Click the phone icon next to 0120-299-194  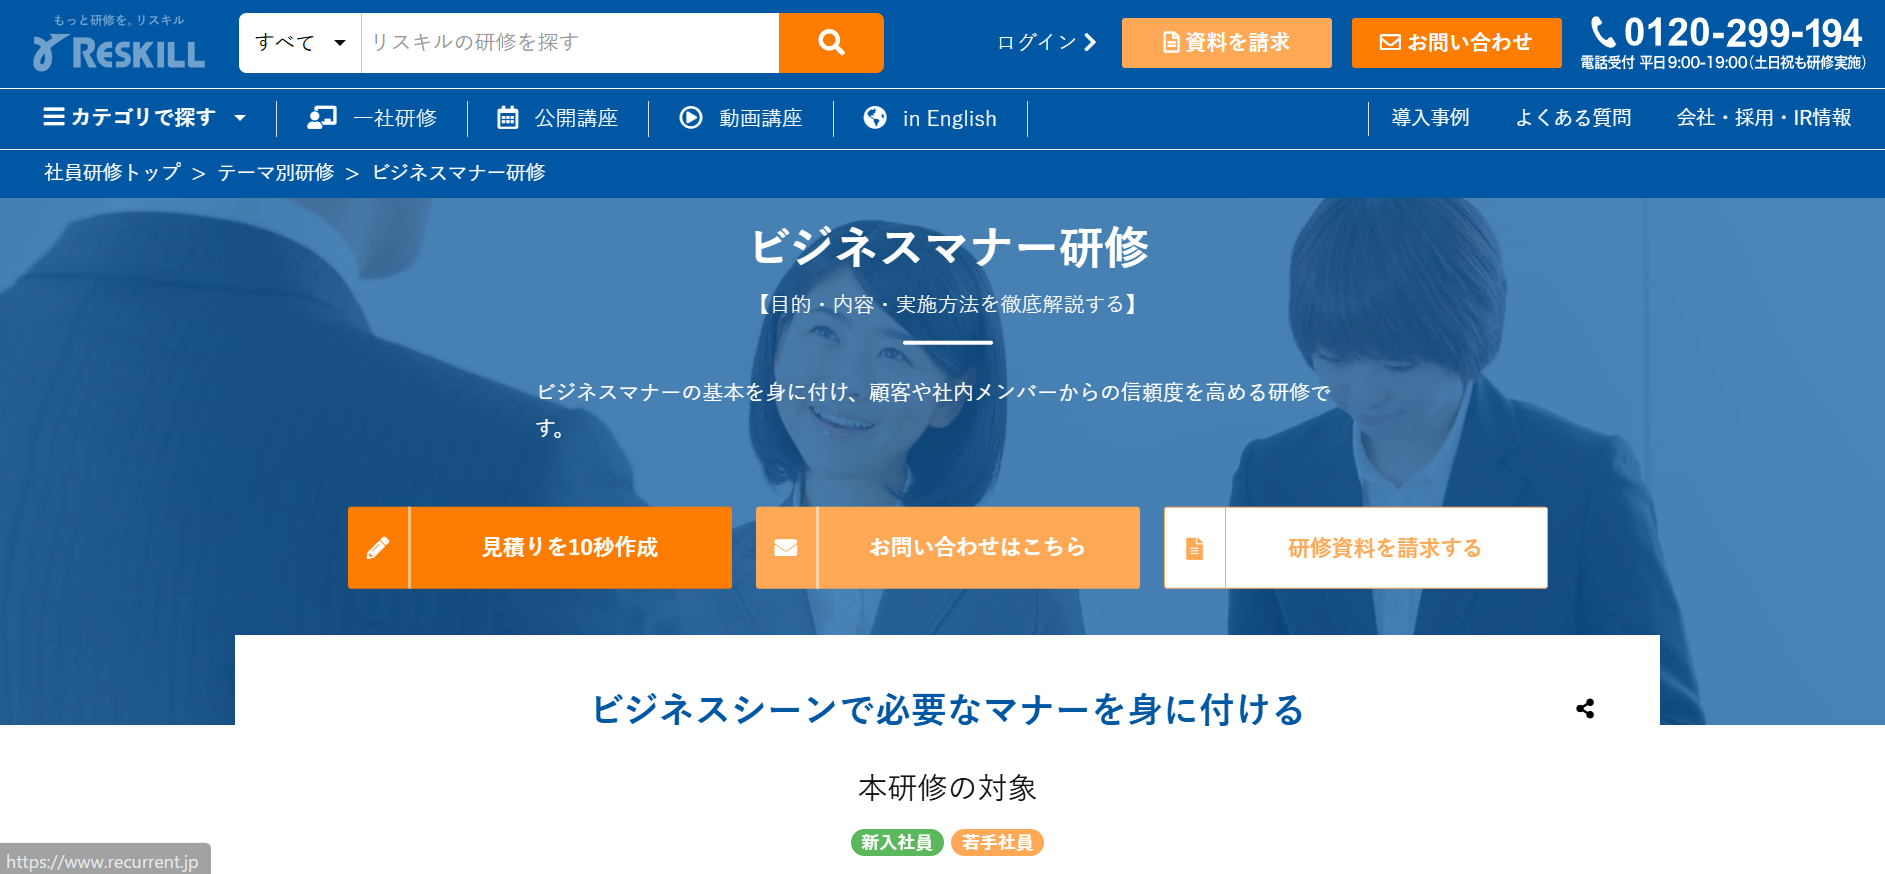[x=1602, y=32]
